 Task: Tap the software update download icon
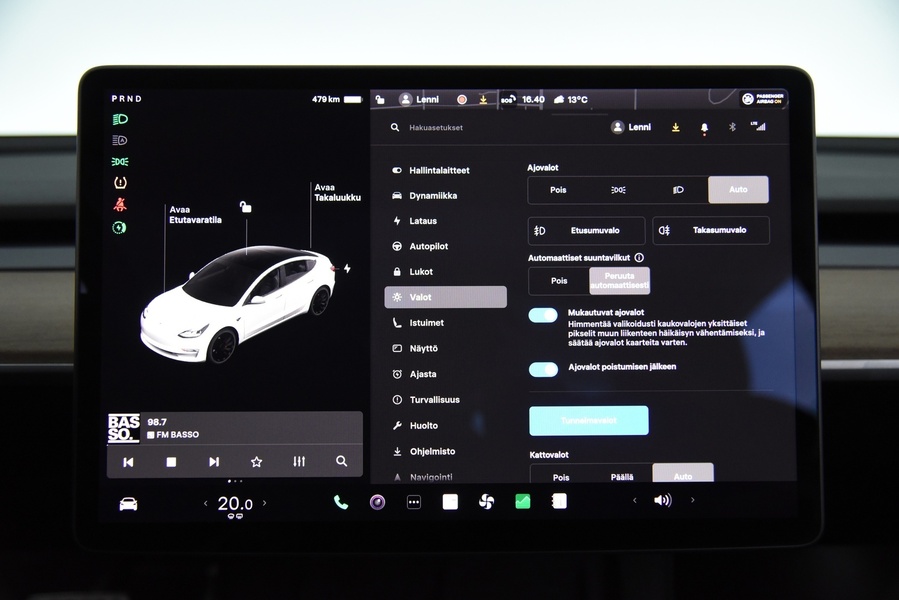click(x=675, y=127)
